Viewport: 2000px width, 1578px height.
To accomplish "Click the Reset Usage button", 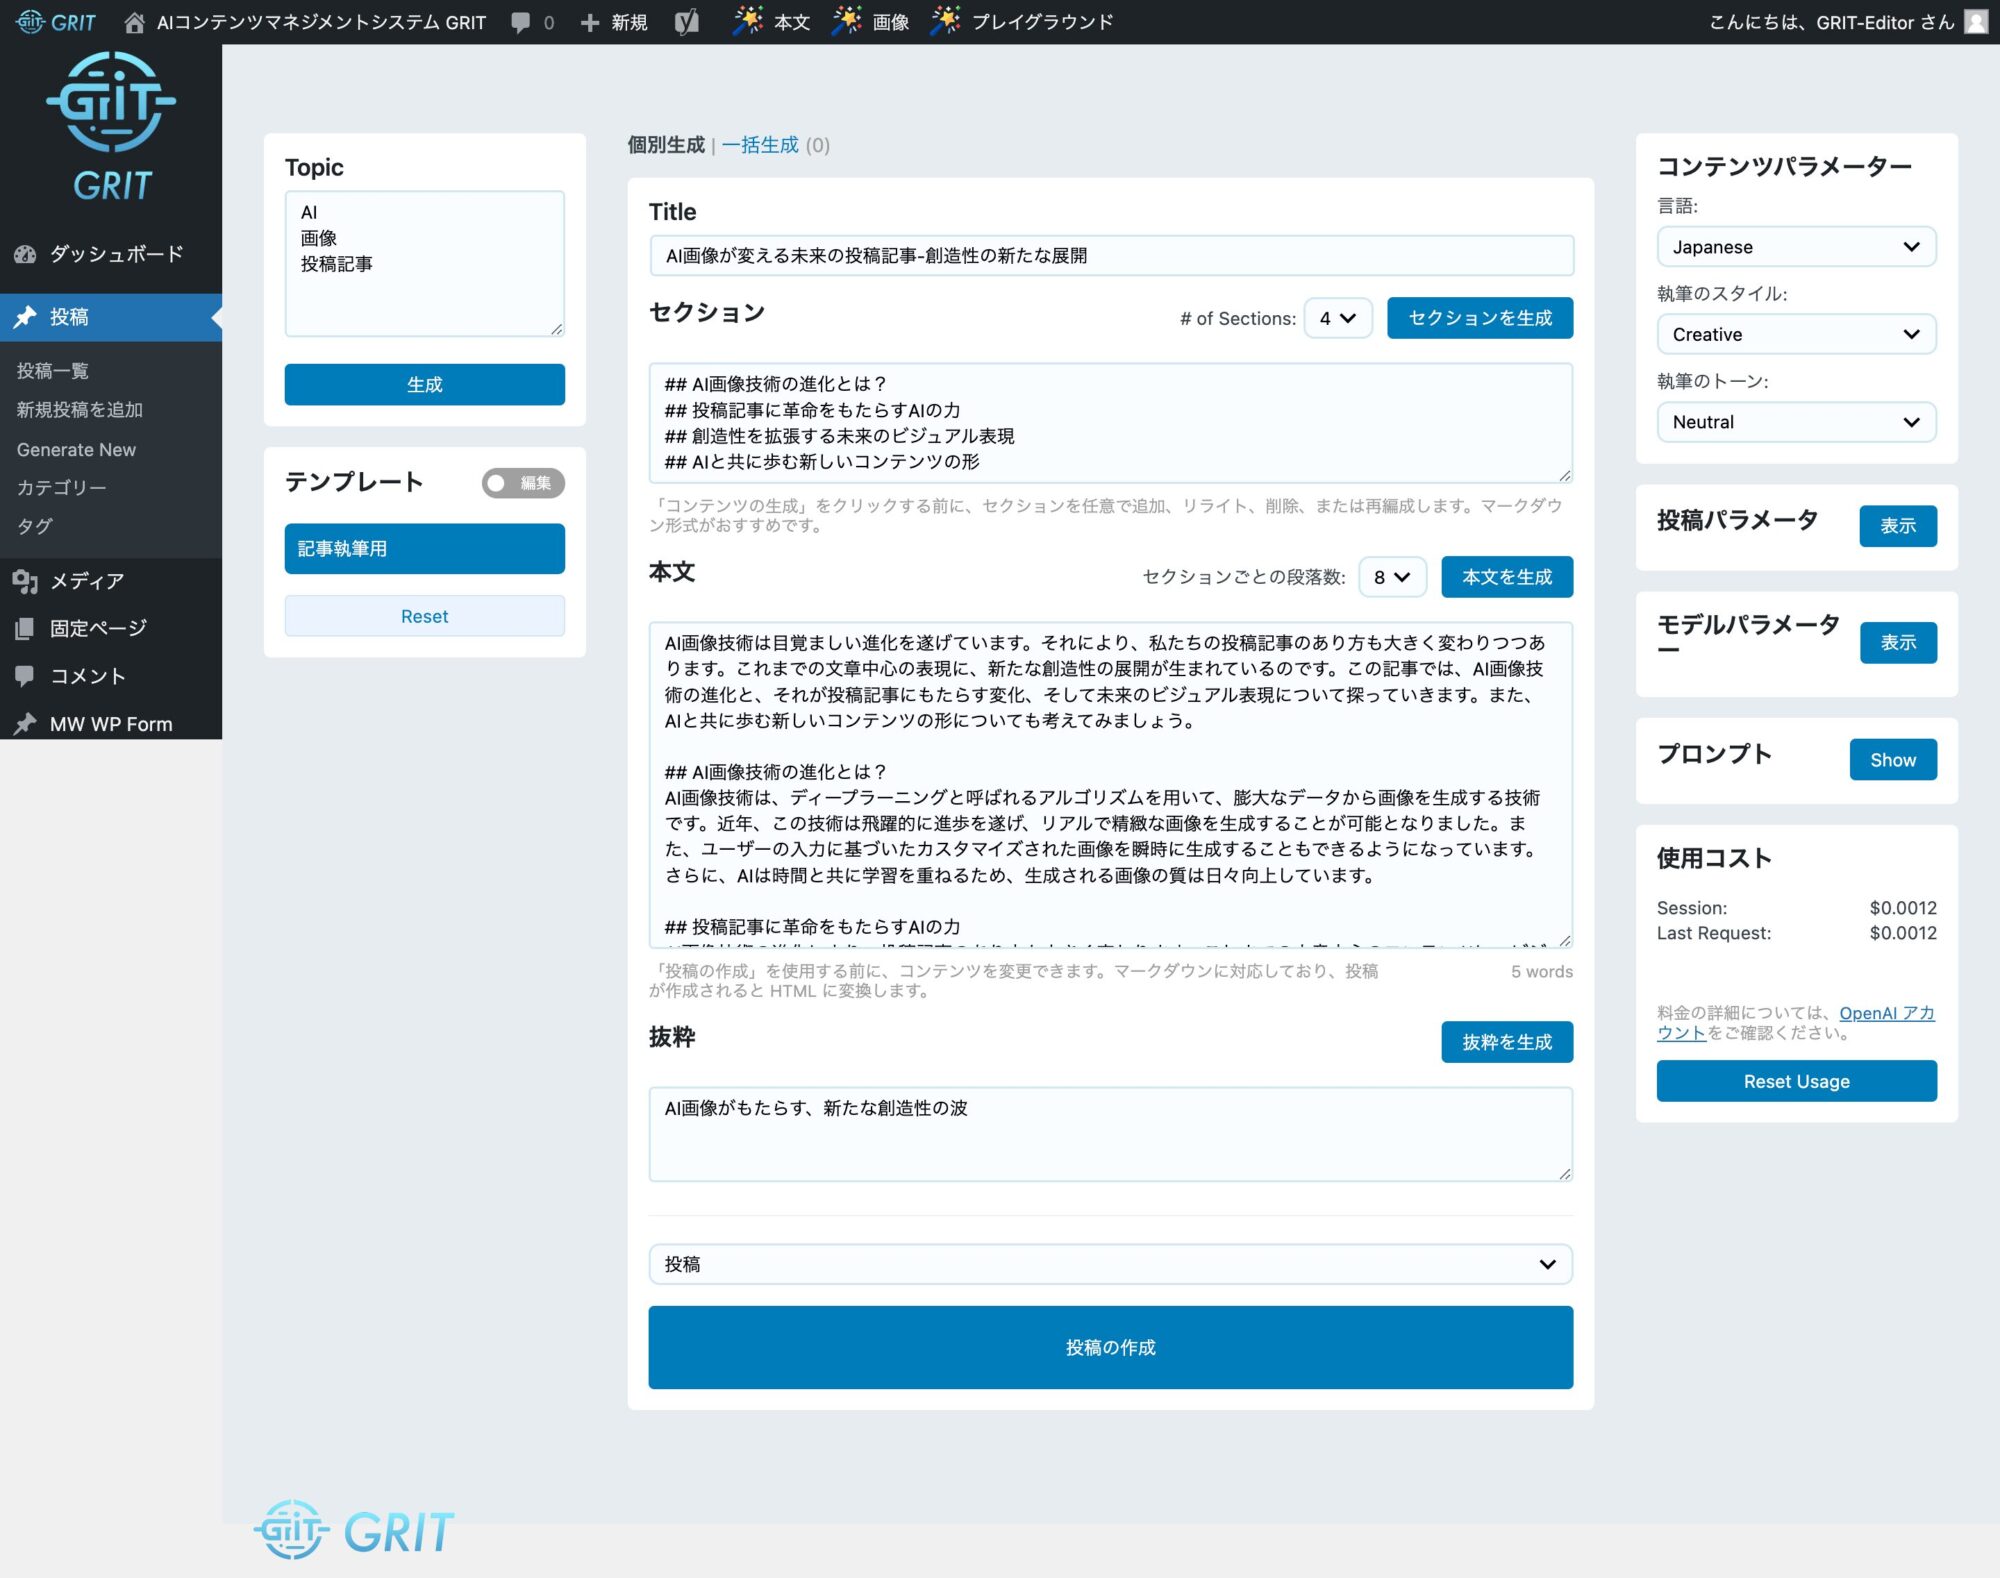I will tap(1795, 1081).
